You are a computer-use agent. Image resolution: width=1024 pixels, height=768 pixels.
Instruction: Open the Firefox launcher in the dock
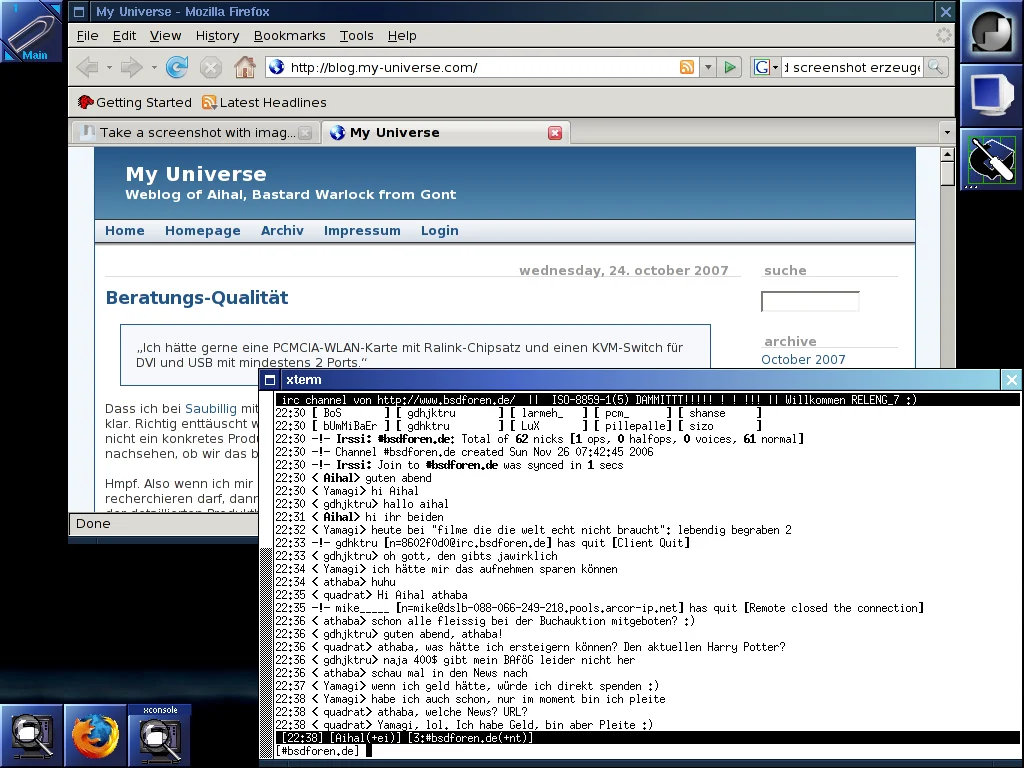click(x=95, y=735)
